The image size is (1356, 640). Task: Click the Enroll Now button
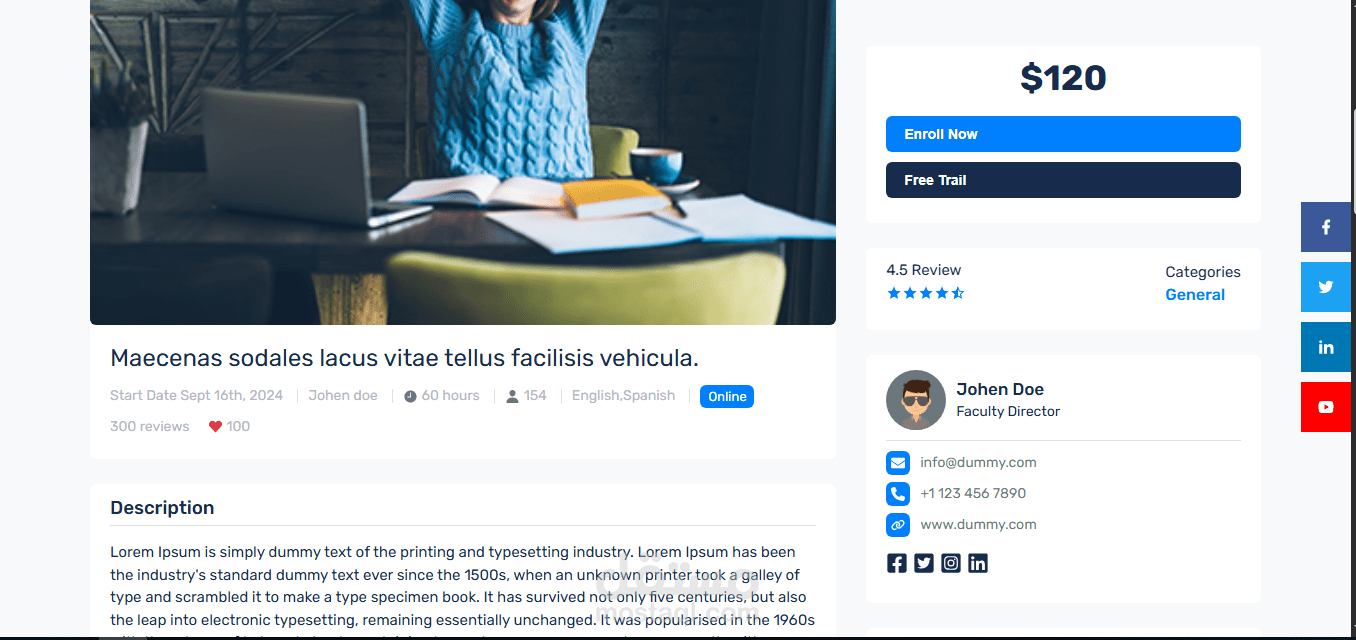tap(1063, 134)
